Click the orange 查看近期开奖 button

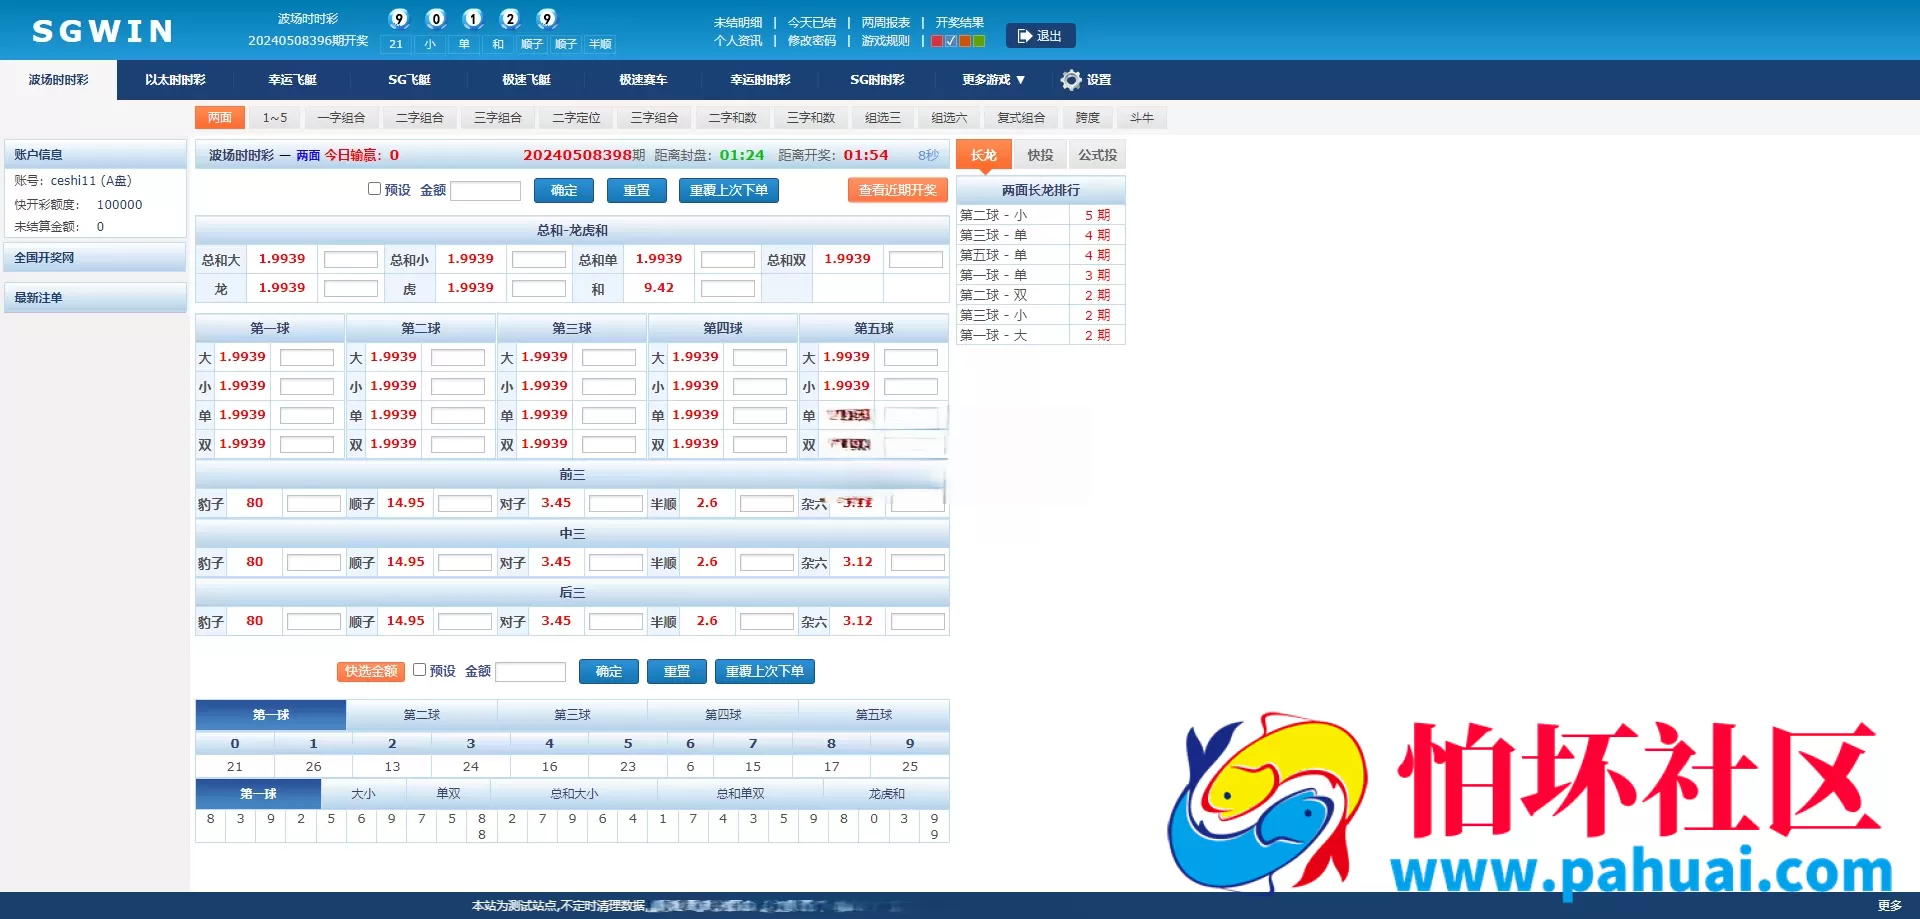pyautogui.click(x=897, y=190)
